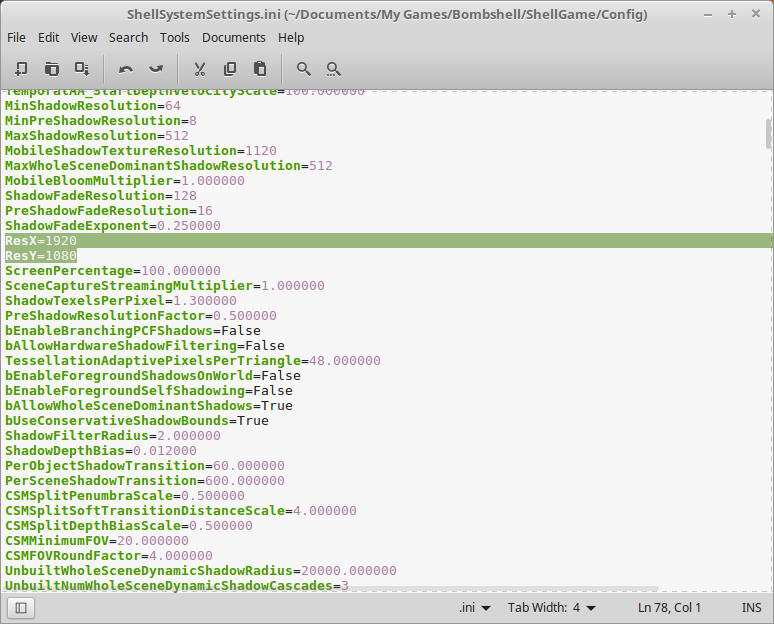Click the MobileShadowTextureResolution=1120 line

click(141, 151)
